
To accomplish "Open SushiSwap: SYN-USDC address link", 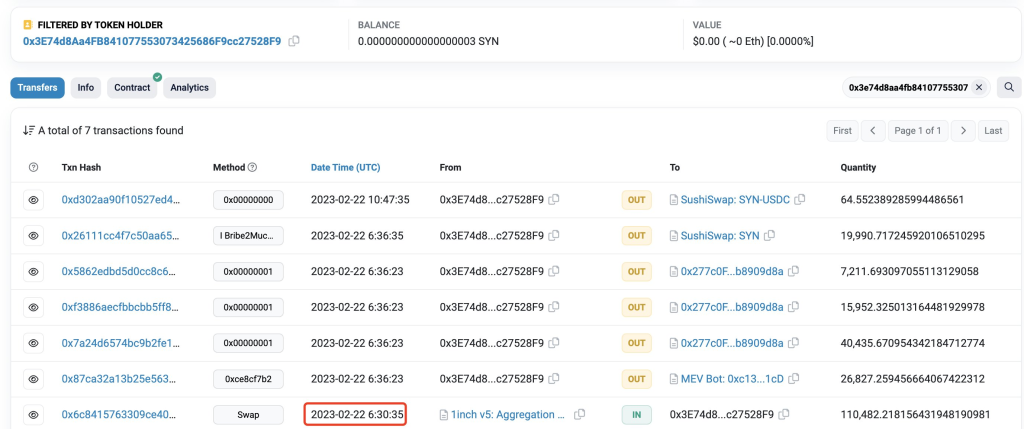I will click(x=735, y=200).
